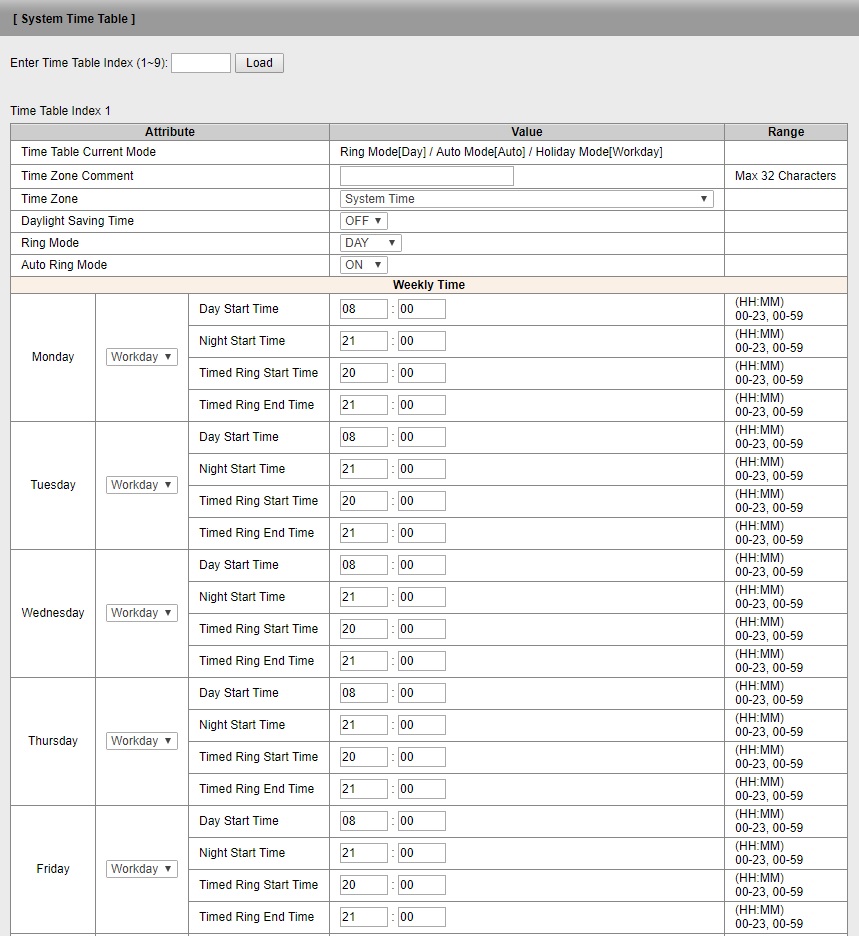
Task: Open Monday's Workday type dropdown
Action: (x=141, y=357)
